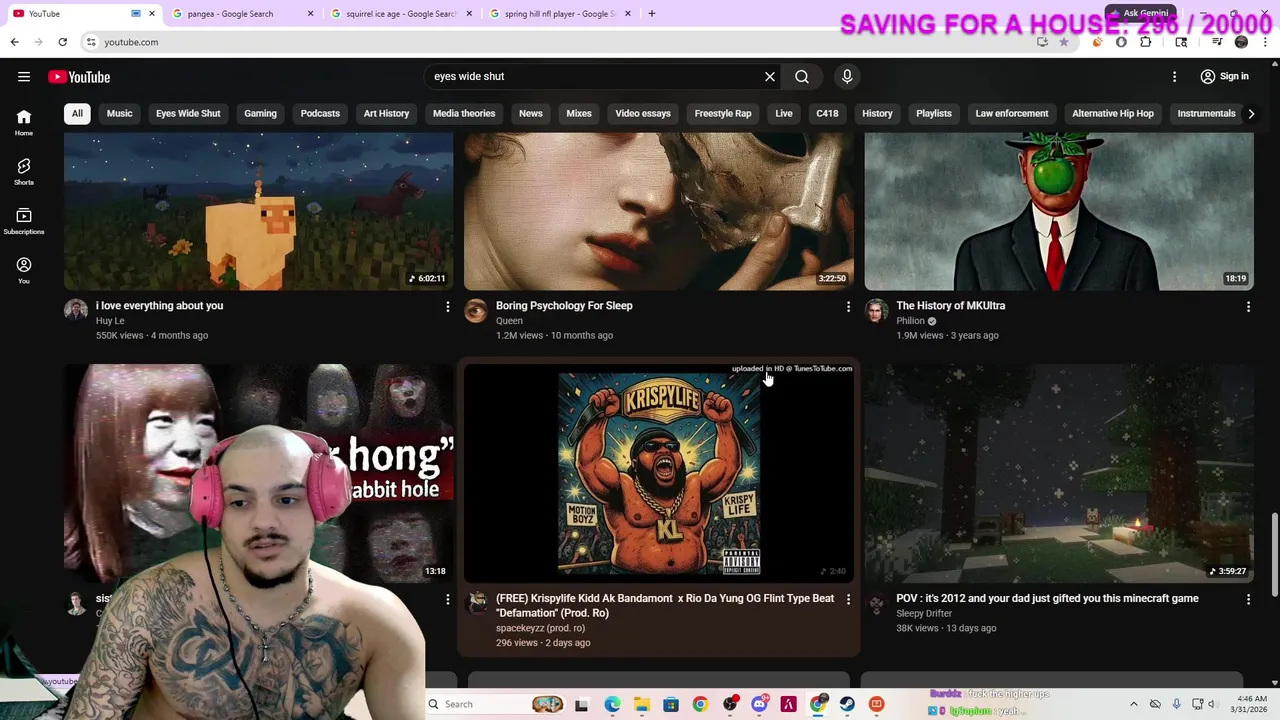Open the Chrome extensions puzzle icon

pyautogui.click(x=1146, y=42)
